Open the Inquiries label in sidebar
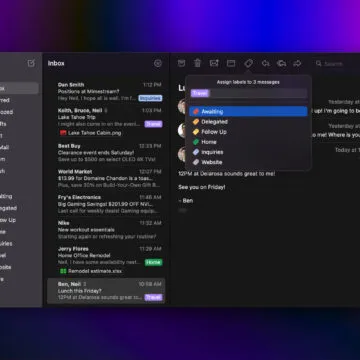 [x=6, y=244]
